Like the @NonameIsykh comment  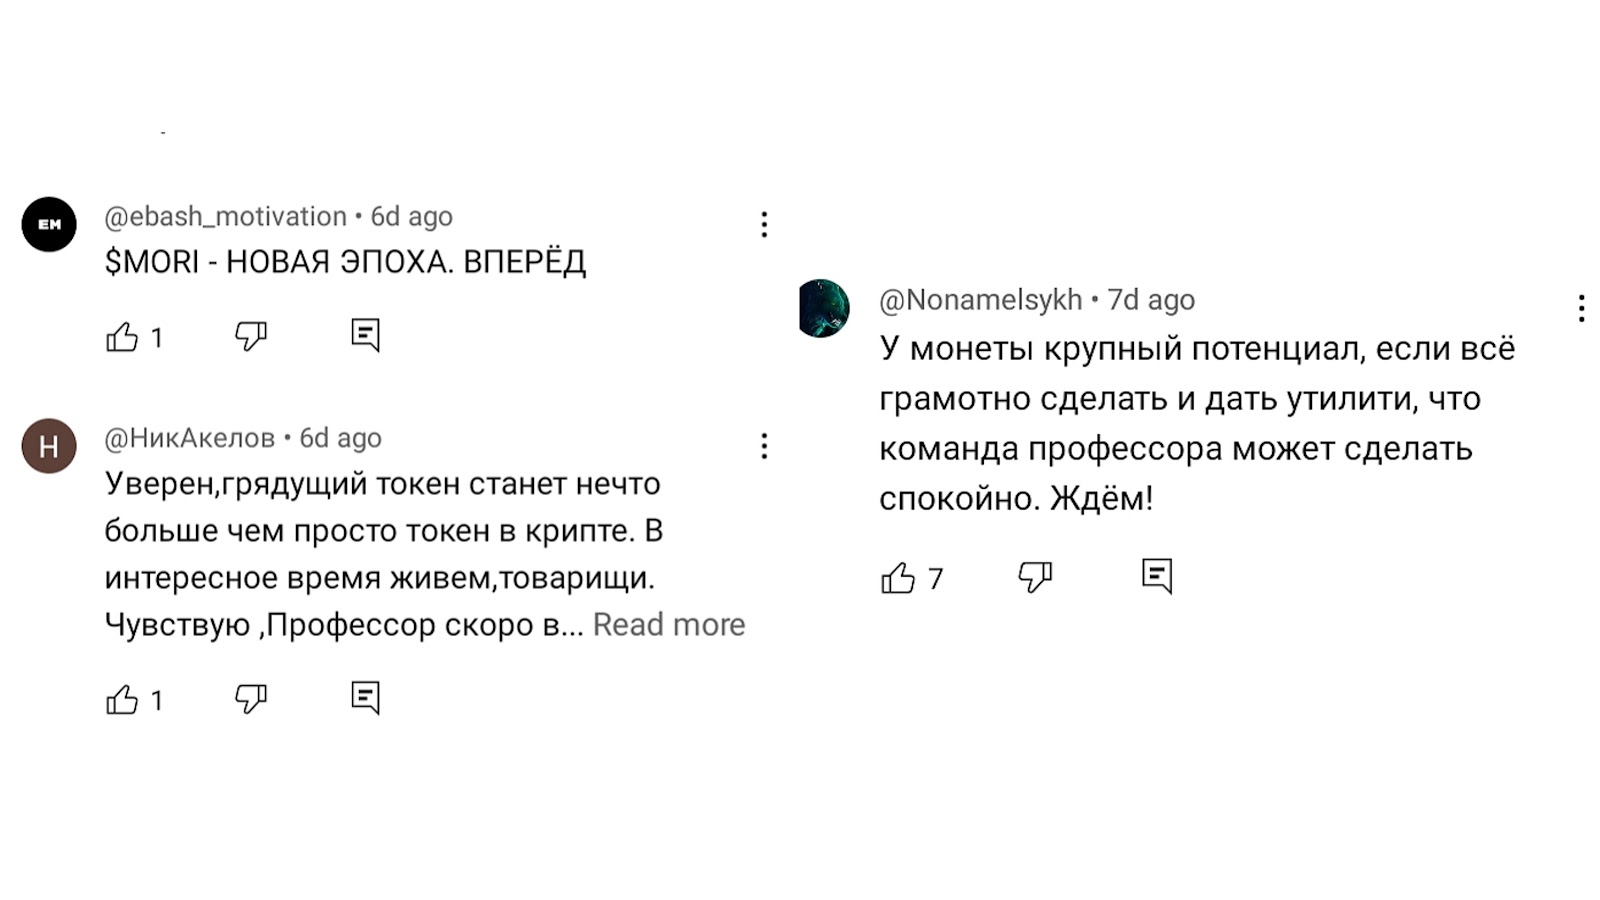click(898, 578)
